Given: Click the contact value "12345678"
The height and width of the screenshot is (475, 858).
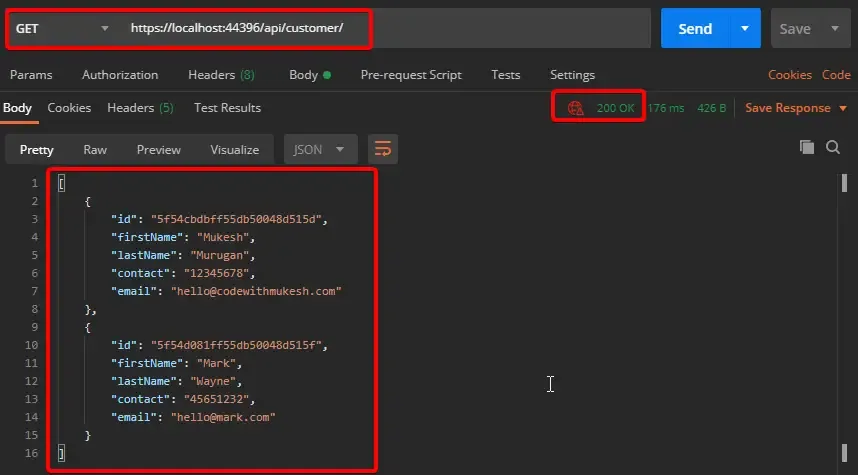Looking at the screenshot, I should click(216, 273).
